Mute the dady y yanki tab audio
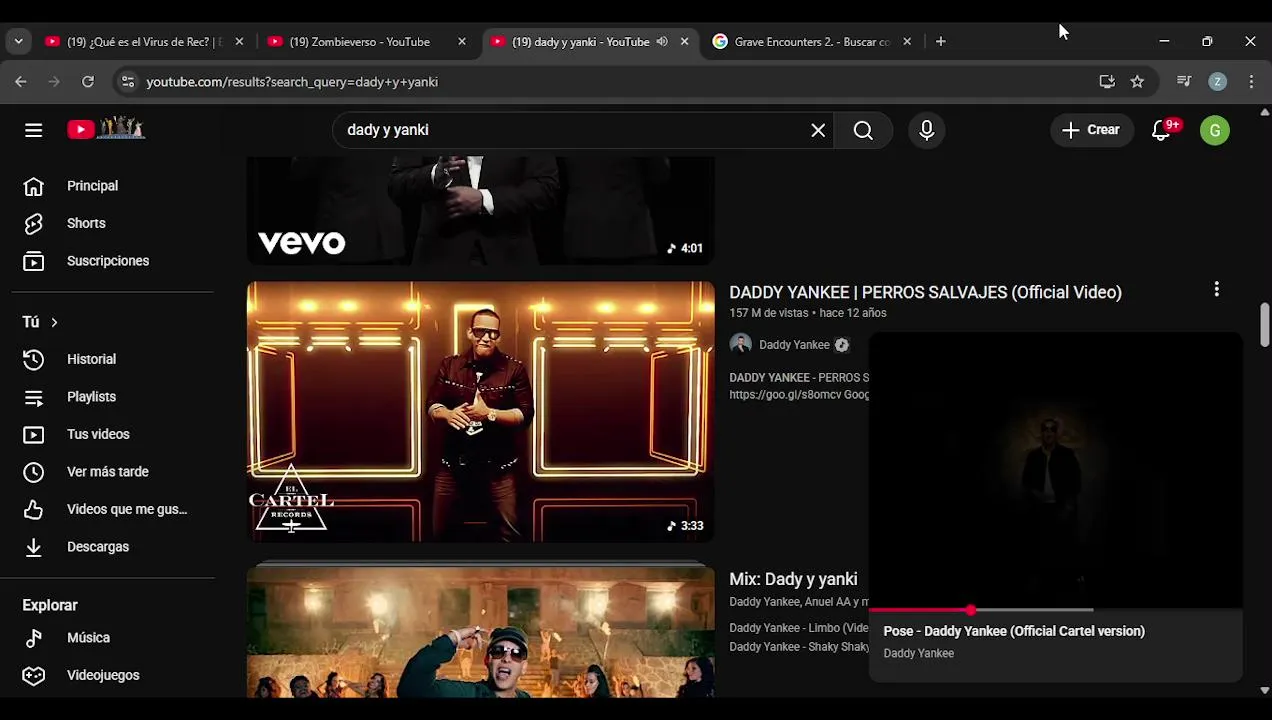The width and height of the screenshot is (1272, 720). [662, 42]
